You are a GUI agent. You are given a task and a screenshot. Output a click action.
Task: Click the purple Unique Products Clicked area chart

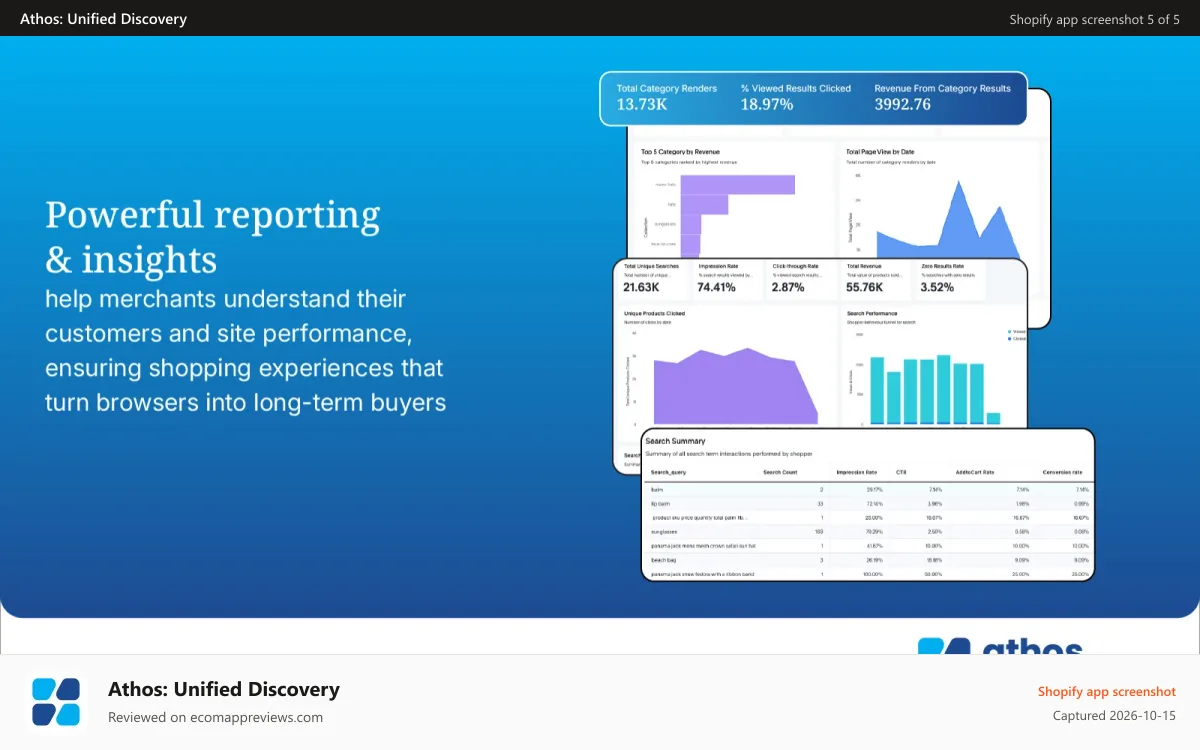[734, 387]
